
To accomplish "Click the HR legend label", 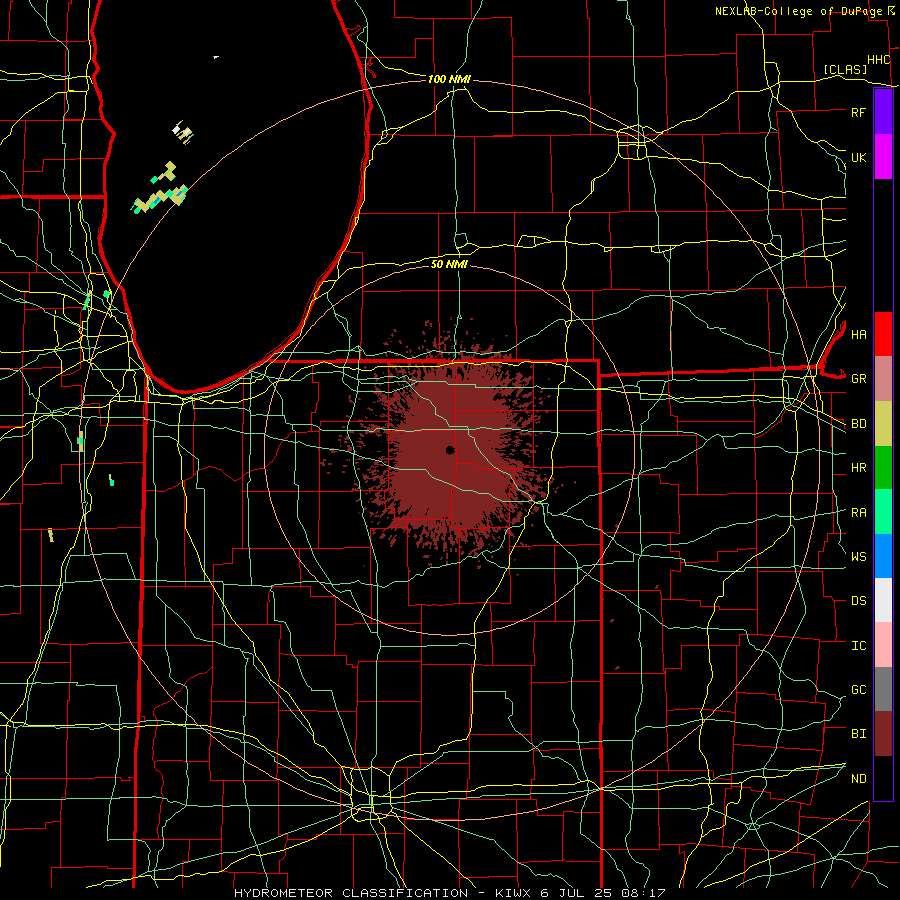I will click(x=858, y=468).
